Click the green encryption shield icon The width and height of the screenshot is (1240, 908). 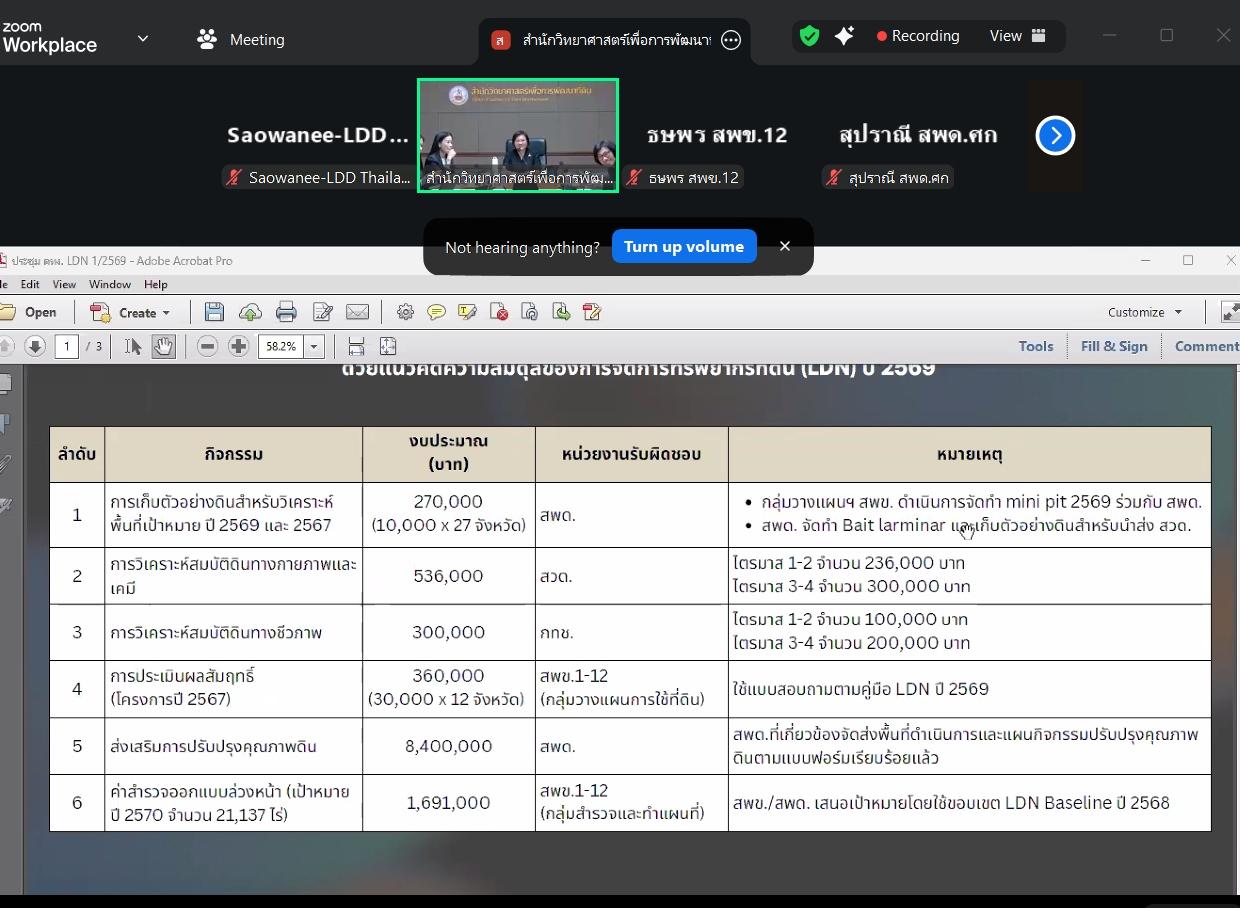(810, 36)
